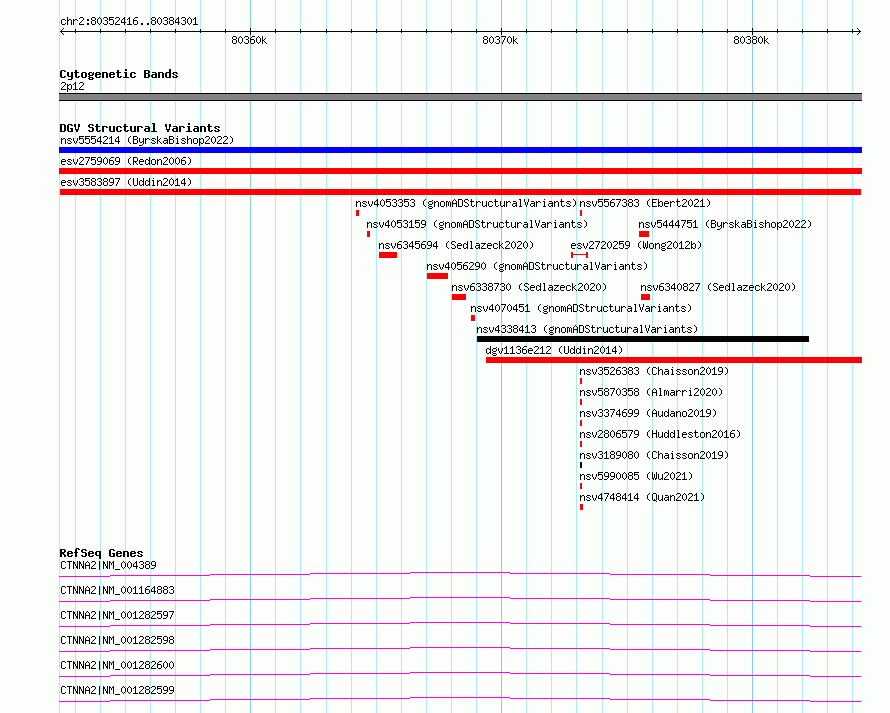Image resolution: width=890 pixels, height=713 pixels.
Task: Select the nsv6340827 red variant block
Action: tap(645, 297)
